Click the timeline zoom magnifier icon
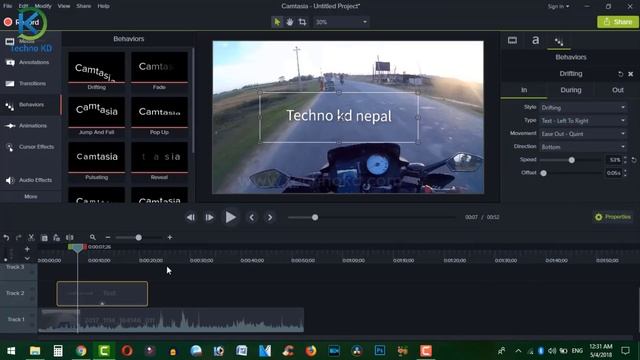Screen dimensions: 640x360 click(x=93, y=238)
